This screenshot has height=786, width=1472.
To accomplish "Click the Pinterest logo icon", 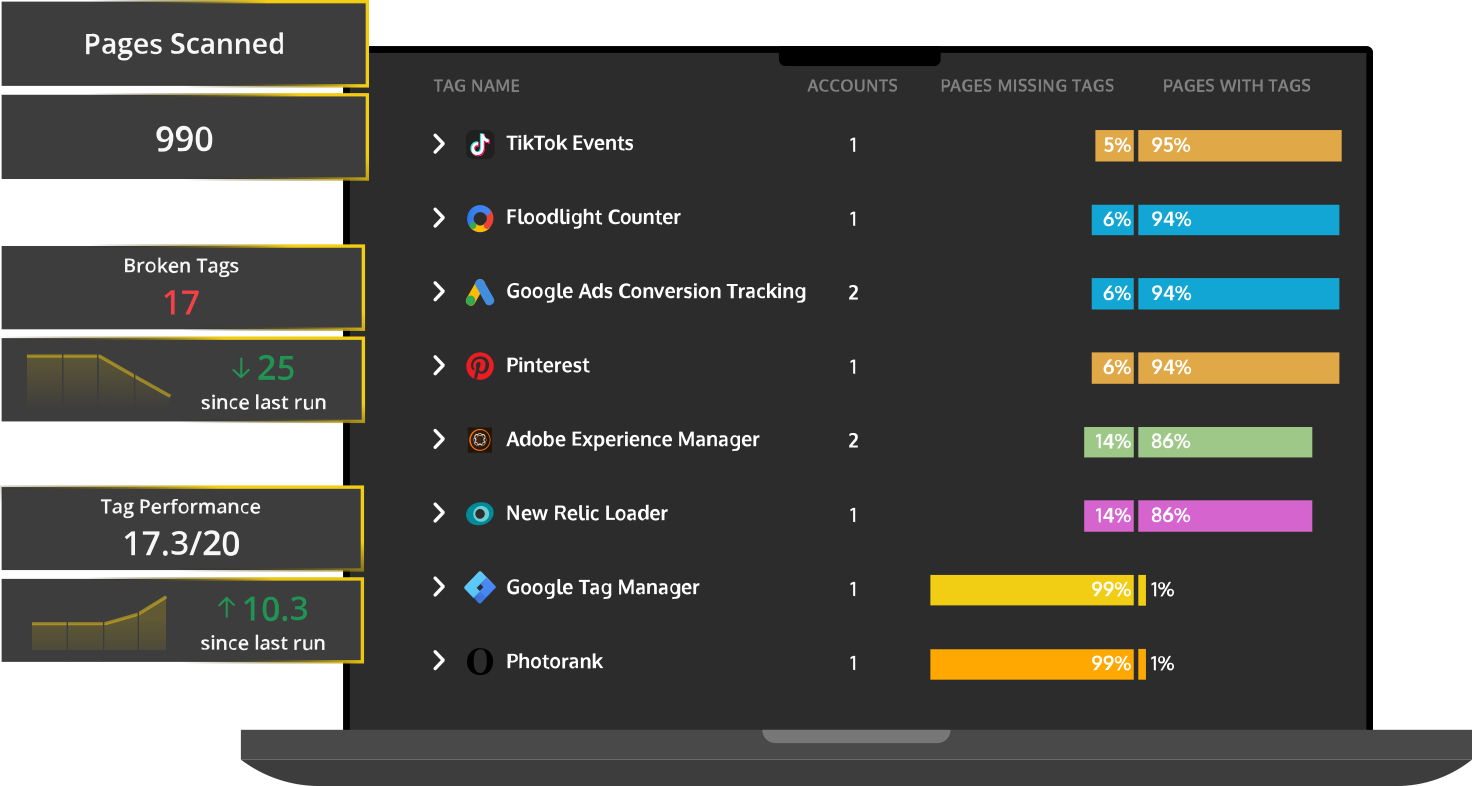I will (x=480, y=367).
